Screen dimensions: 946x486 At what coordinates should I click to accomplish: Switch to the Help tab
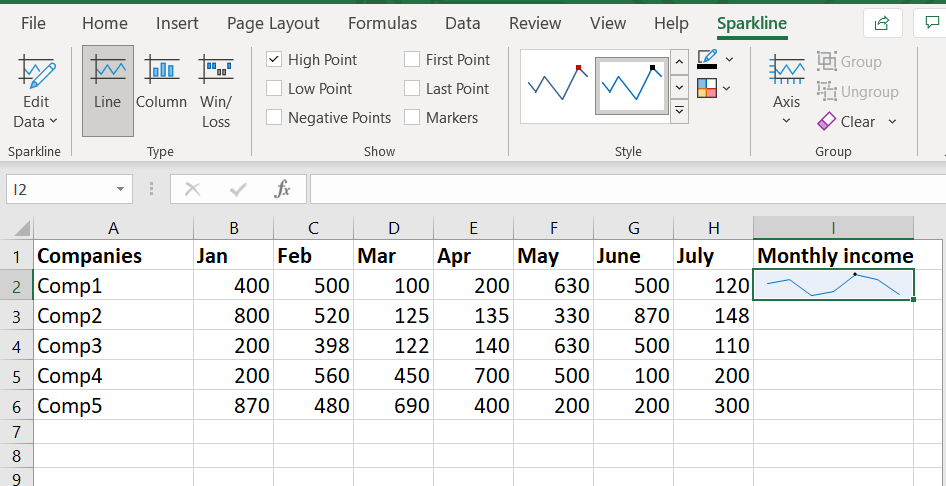pyautogui.click(x=671, y=24)
